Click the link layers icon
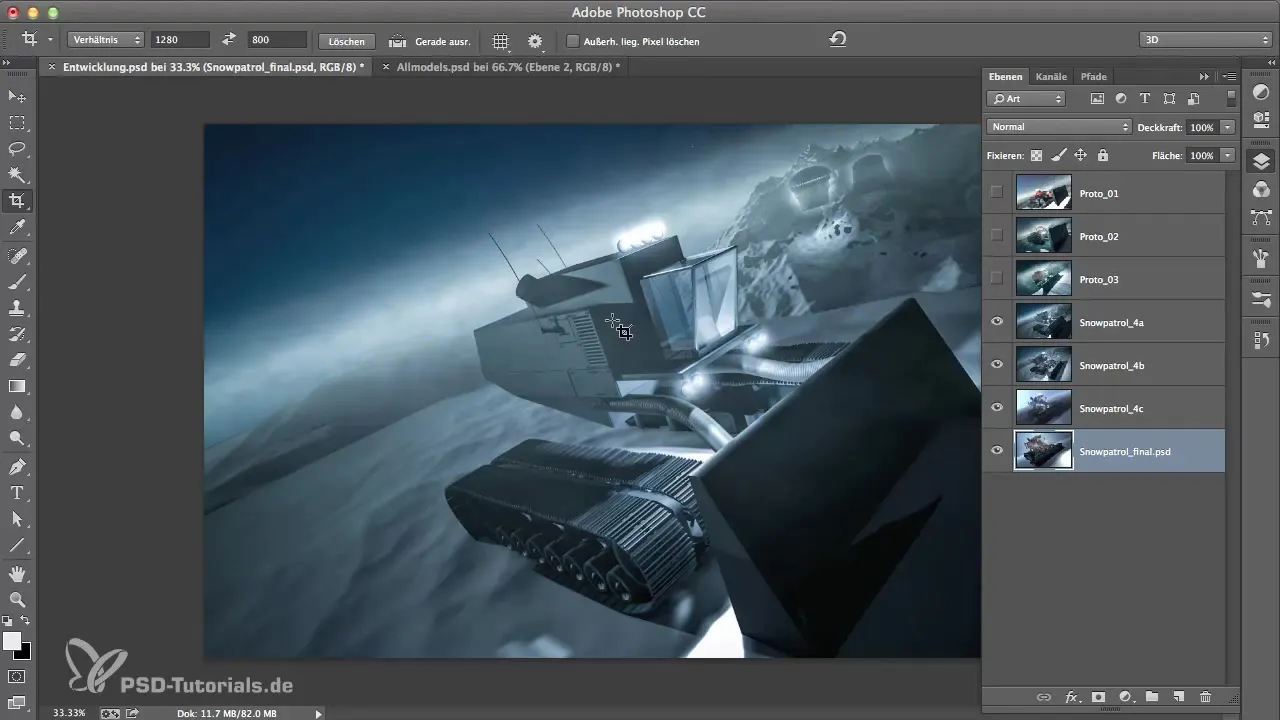 coord(1044,697)
